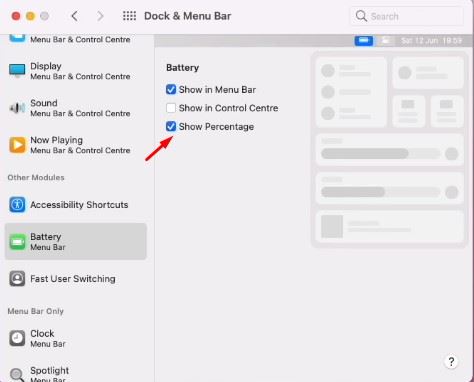Click the Spotlight magnifier icon
Viewport: 474px width, 382px height.
pos(17,375)
